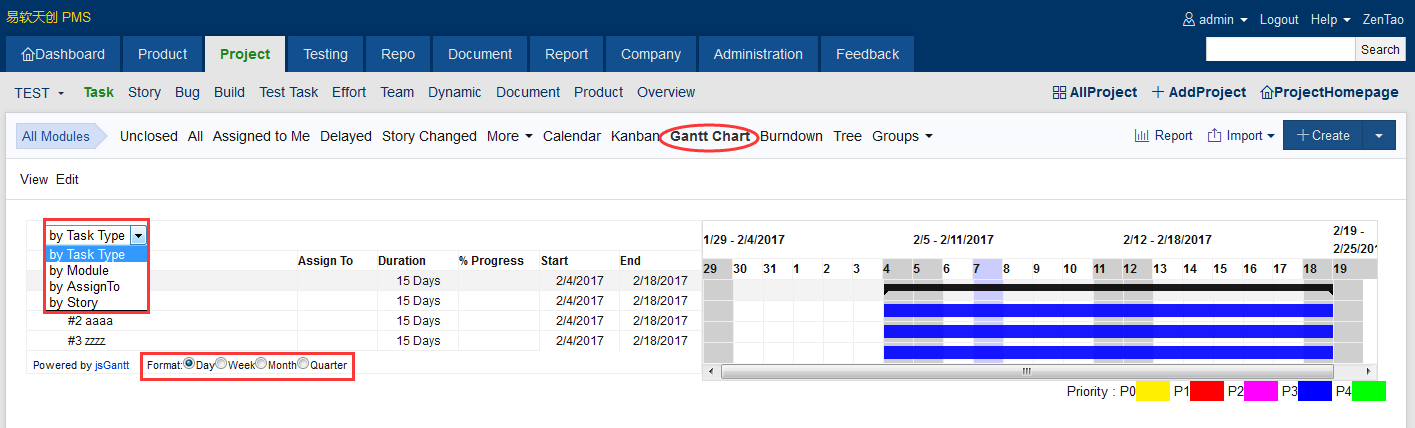Screen dimensions: 1415x428
Task: Select the Week format radio button
Action: (x=222, y=365)
